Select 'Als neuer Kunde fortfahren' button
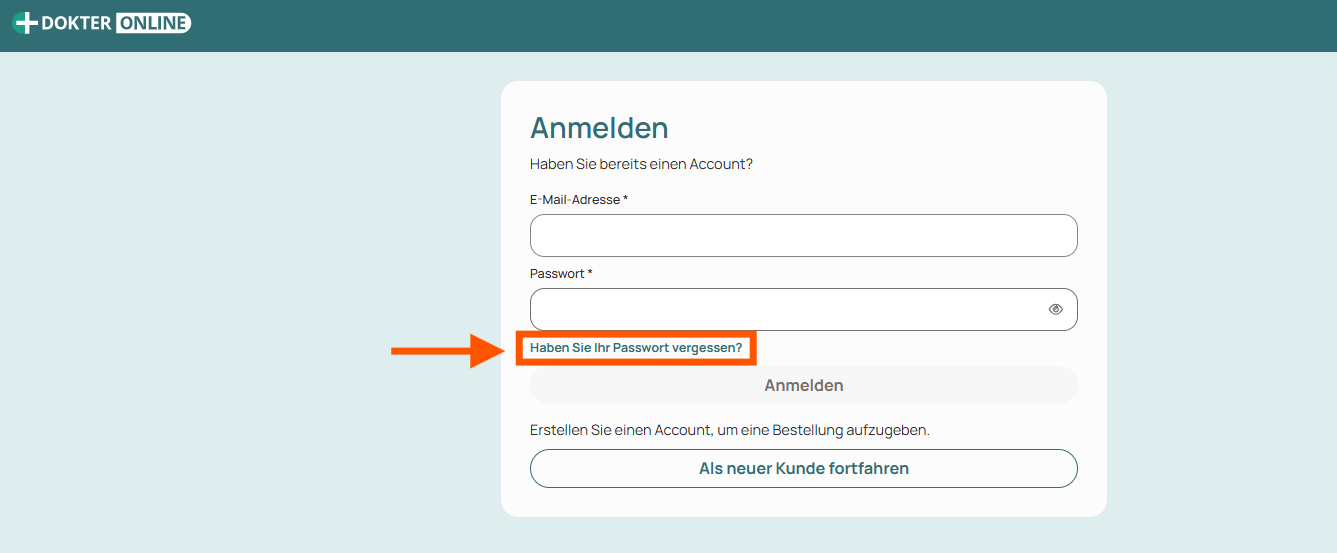 pyautogui.click(x=803, y=468)
